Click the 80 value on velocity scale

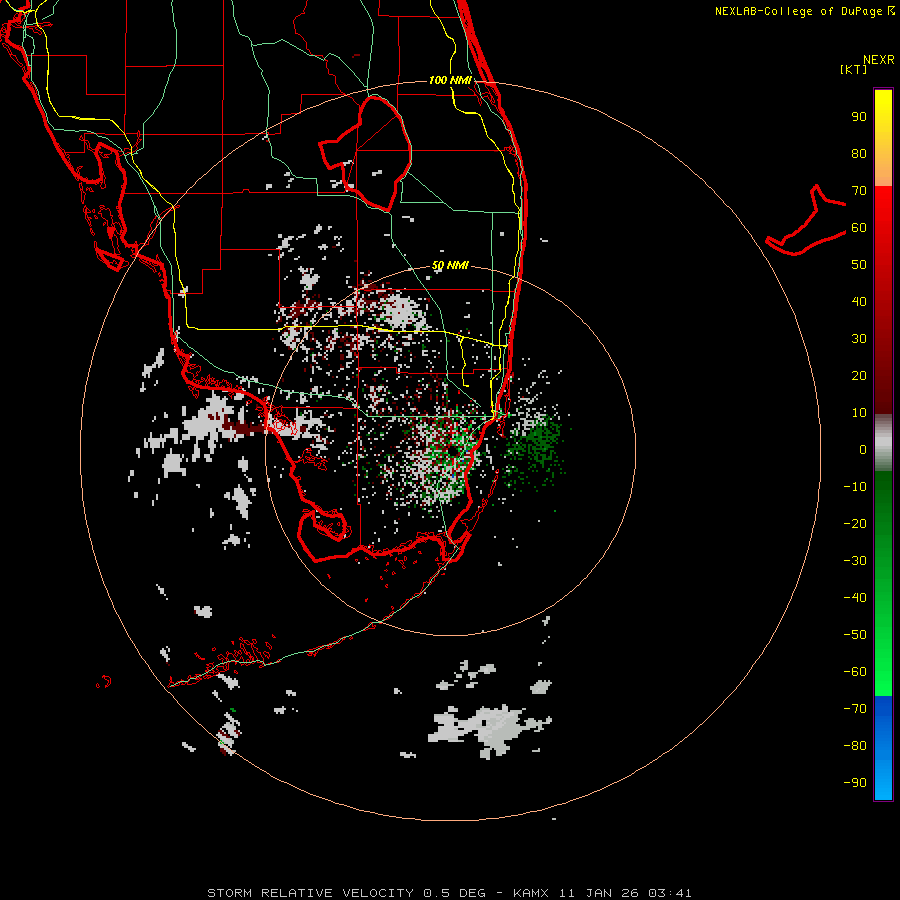(x=859, y=153)
